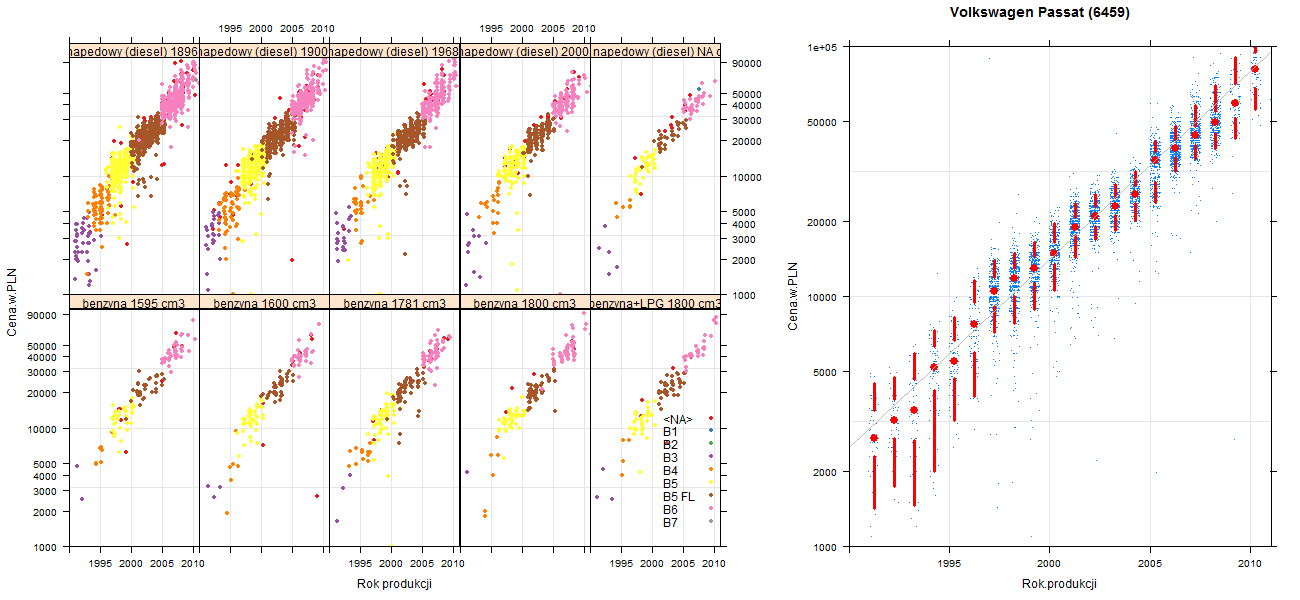Click the "2000" x-tick under the Volkswagen Passat chart
1300x600 pixels.
1049,564
